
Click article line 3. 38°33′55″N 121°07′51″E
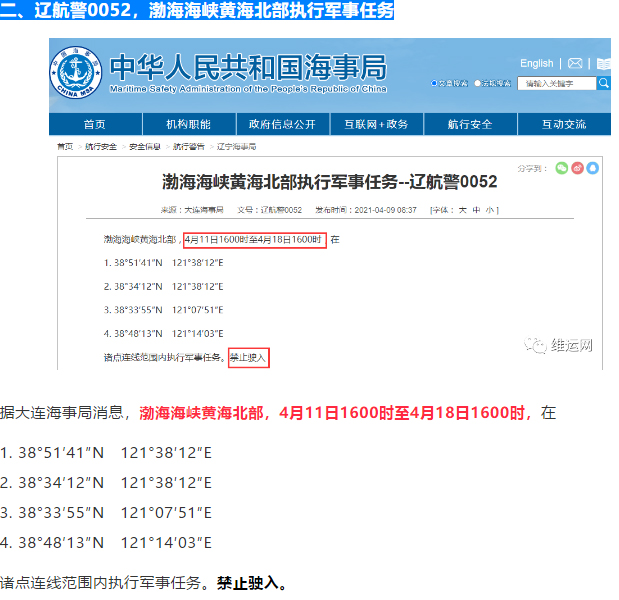point(106,513)
